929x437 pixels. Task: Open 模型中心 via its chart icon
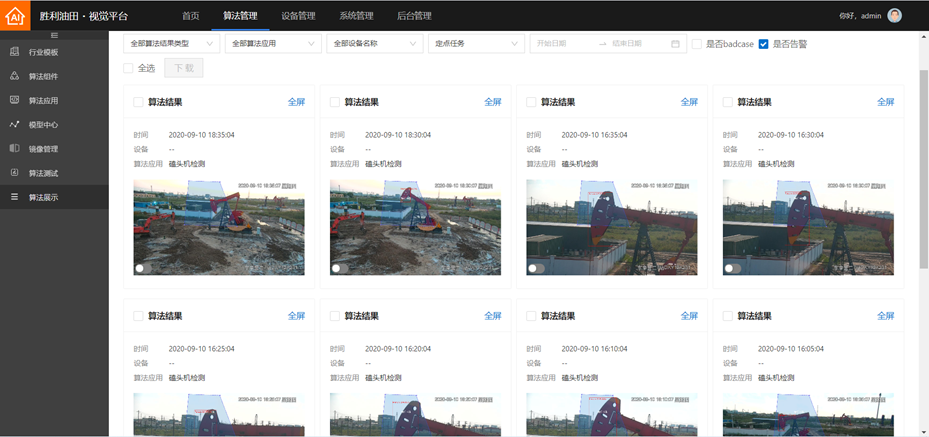(14, 125)
